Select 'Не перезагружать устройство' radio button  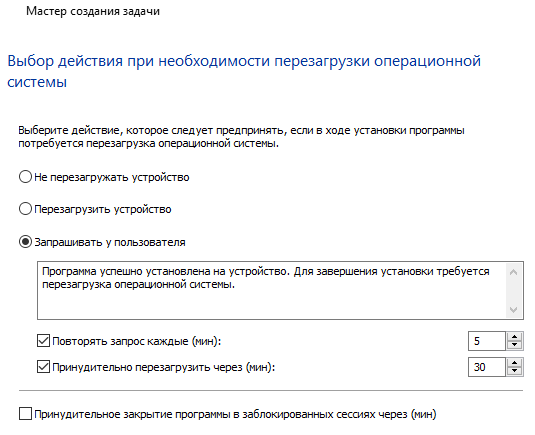coord(25,177)
